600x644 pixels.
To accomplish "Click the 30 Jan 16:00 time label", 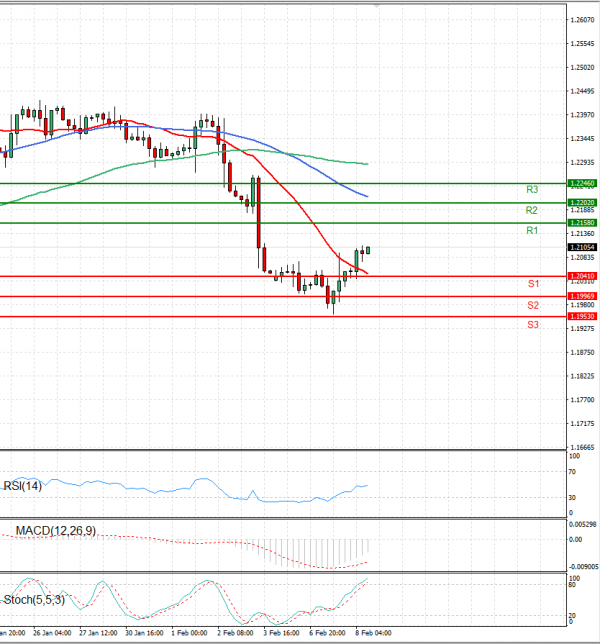I will [144, 633].
